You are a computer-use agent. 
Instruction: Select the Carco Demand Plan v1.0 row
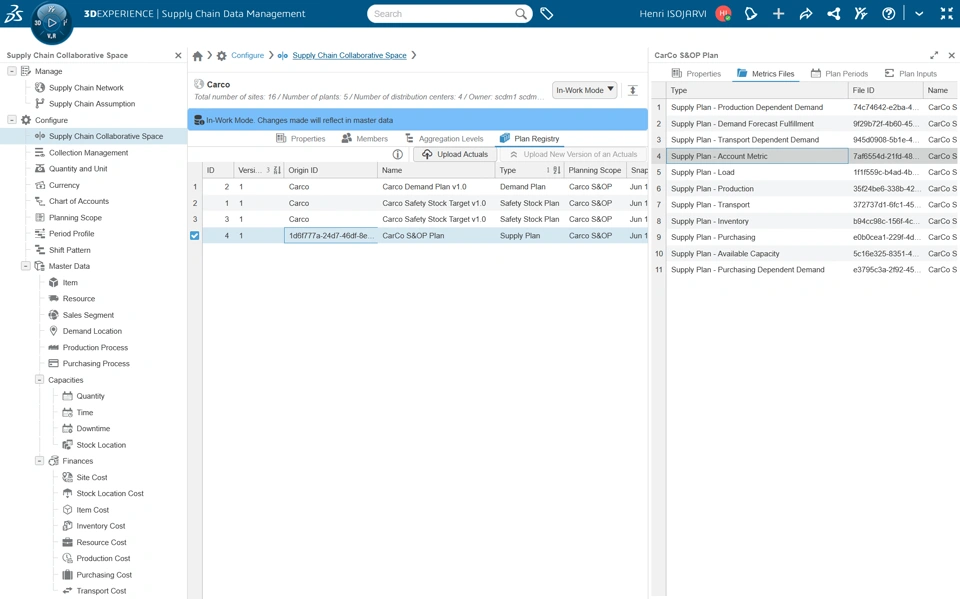(x=418, y=187)
